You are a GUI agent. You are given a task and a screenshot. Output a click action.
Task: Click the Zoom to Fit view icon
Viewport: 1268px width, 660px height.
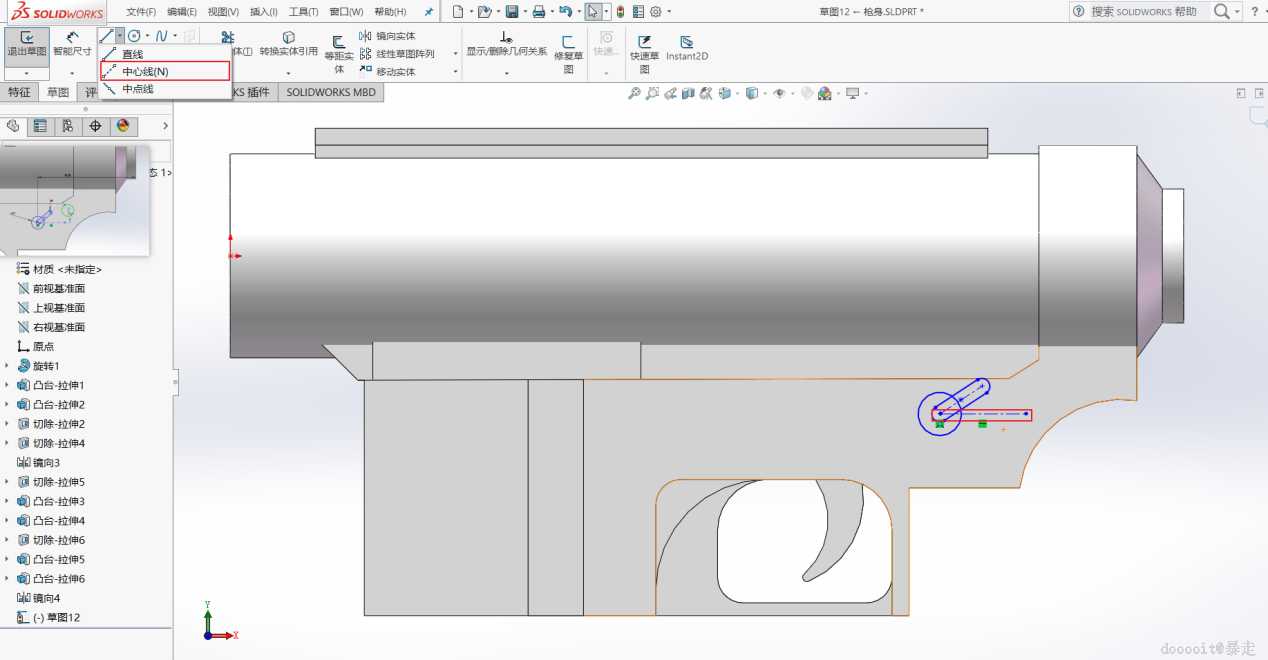coord(633,94)
